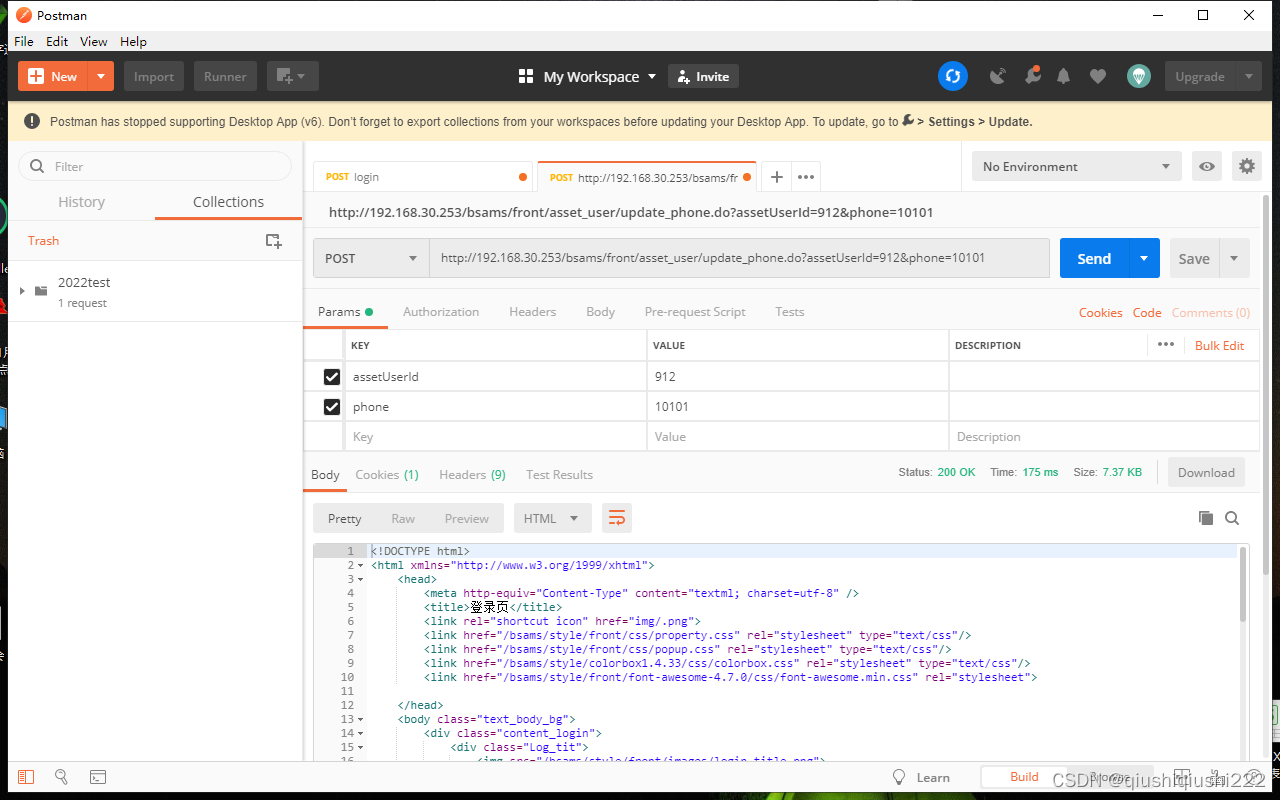Click the blue sync status icon

point(953,76)
